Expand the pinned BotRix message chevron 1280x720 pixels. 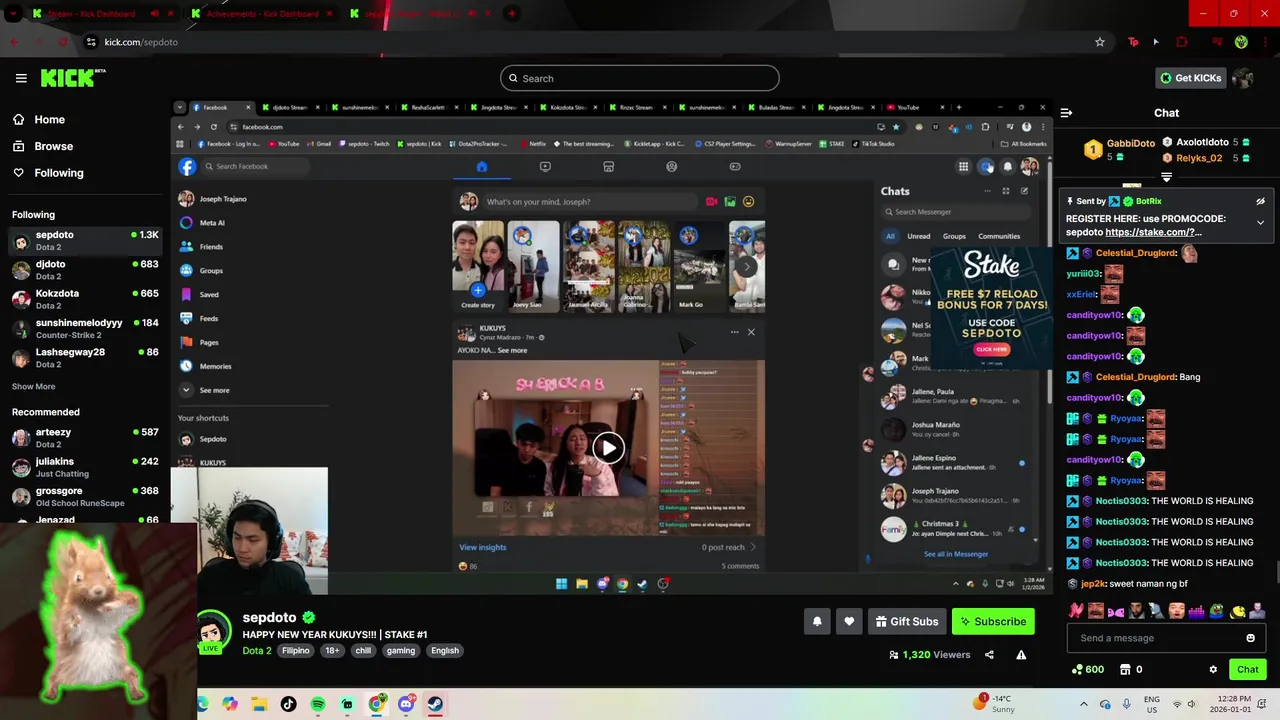1260,222
